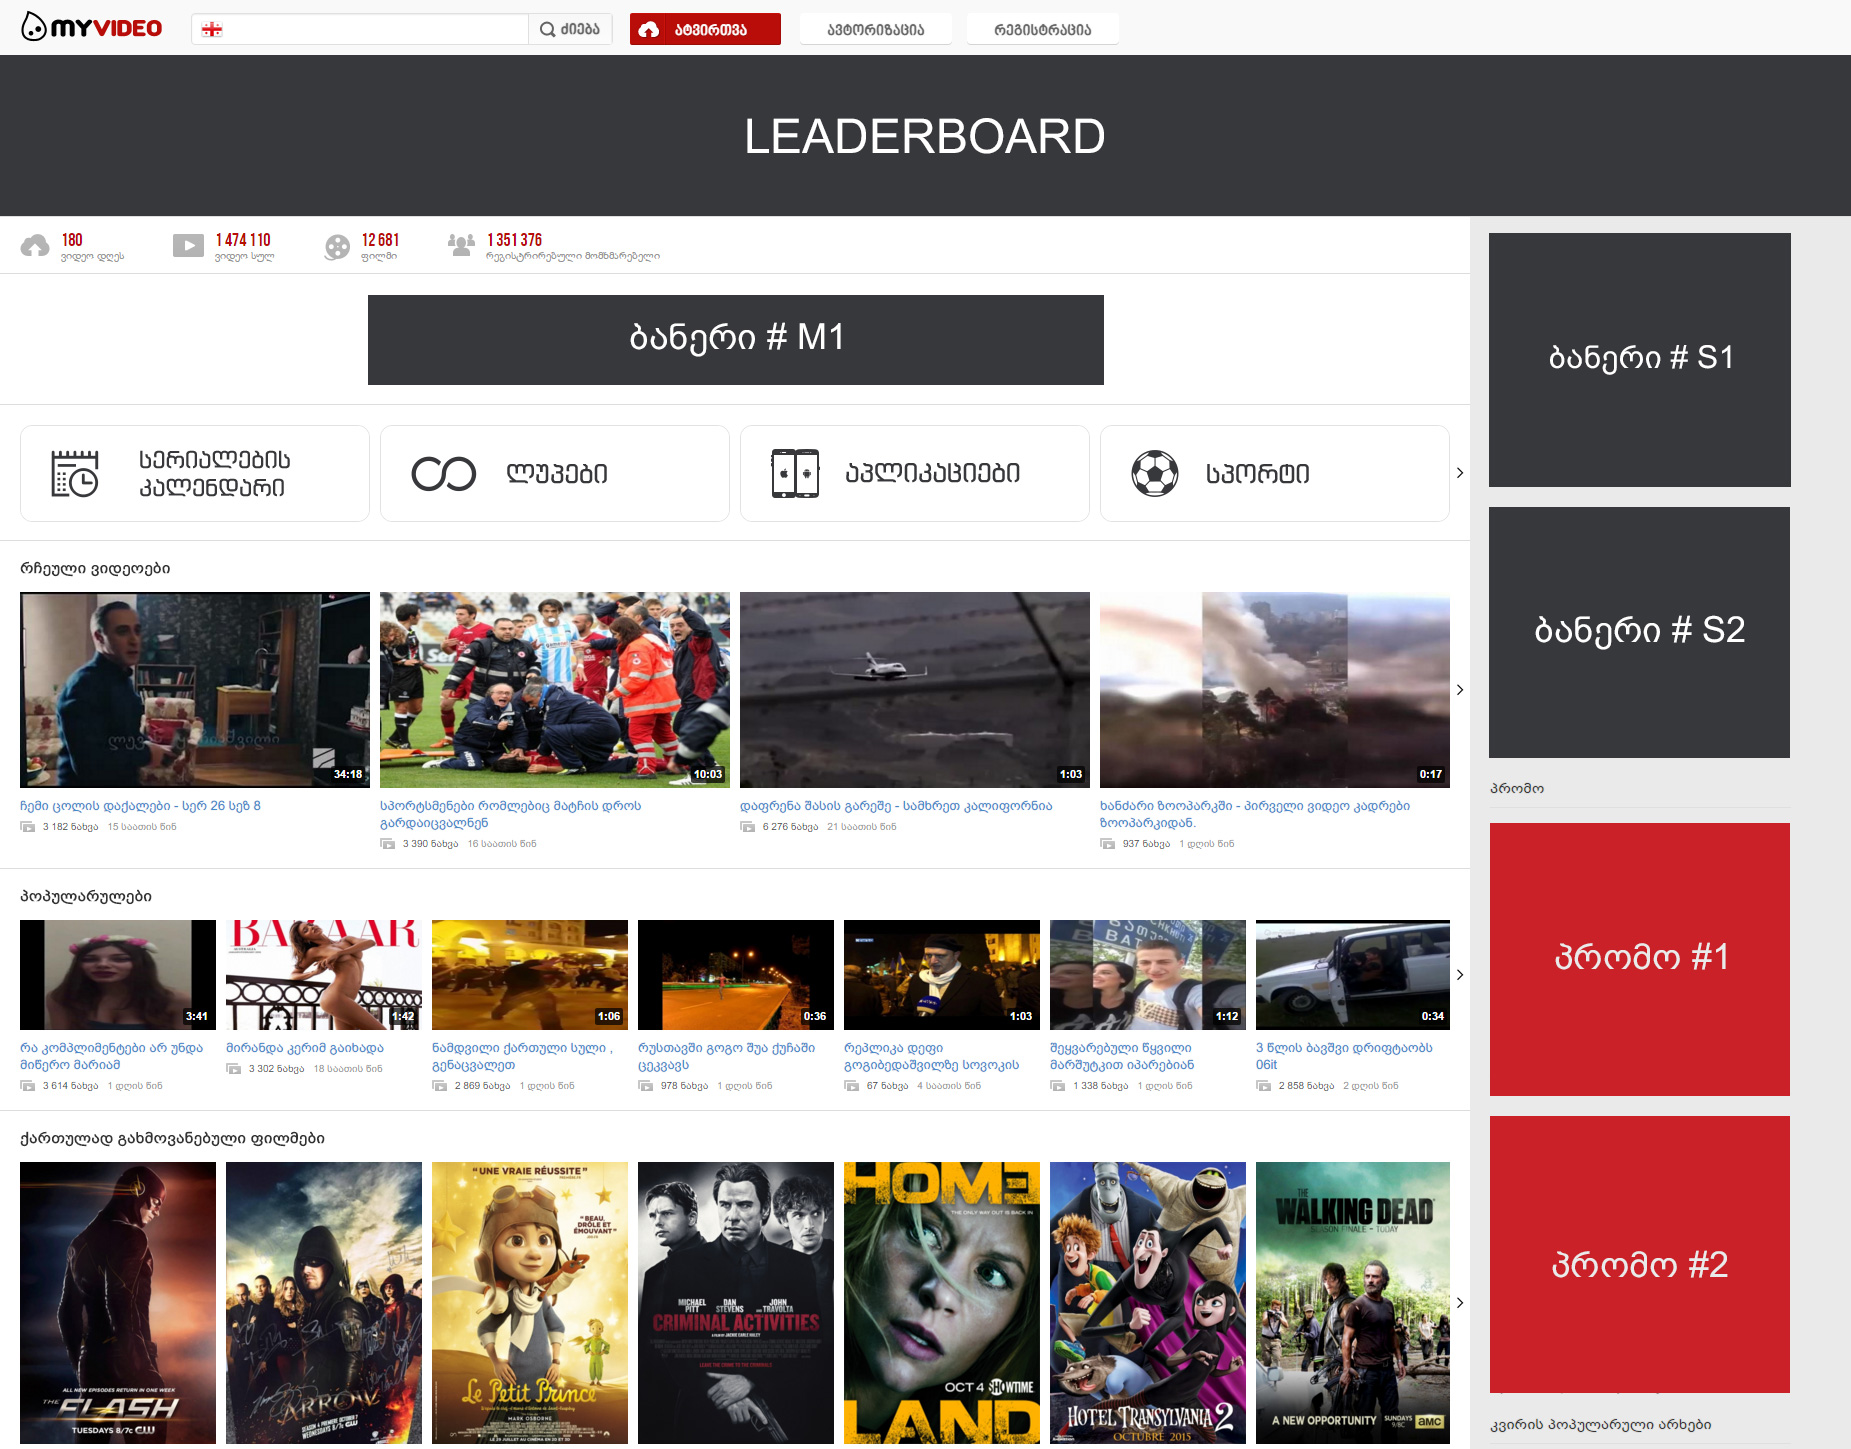Select the sport soccer ball icon

pyautogui.click(x=1155, y=473)
